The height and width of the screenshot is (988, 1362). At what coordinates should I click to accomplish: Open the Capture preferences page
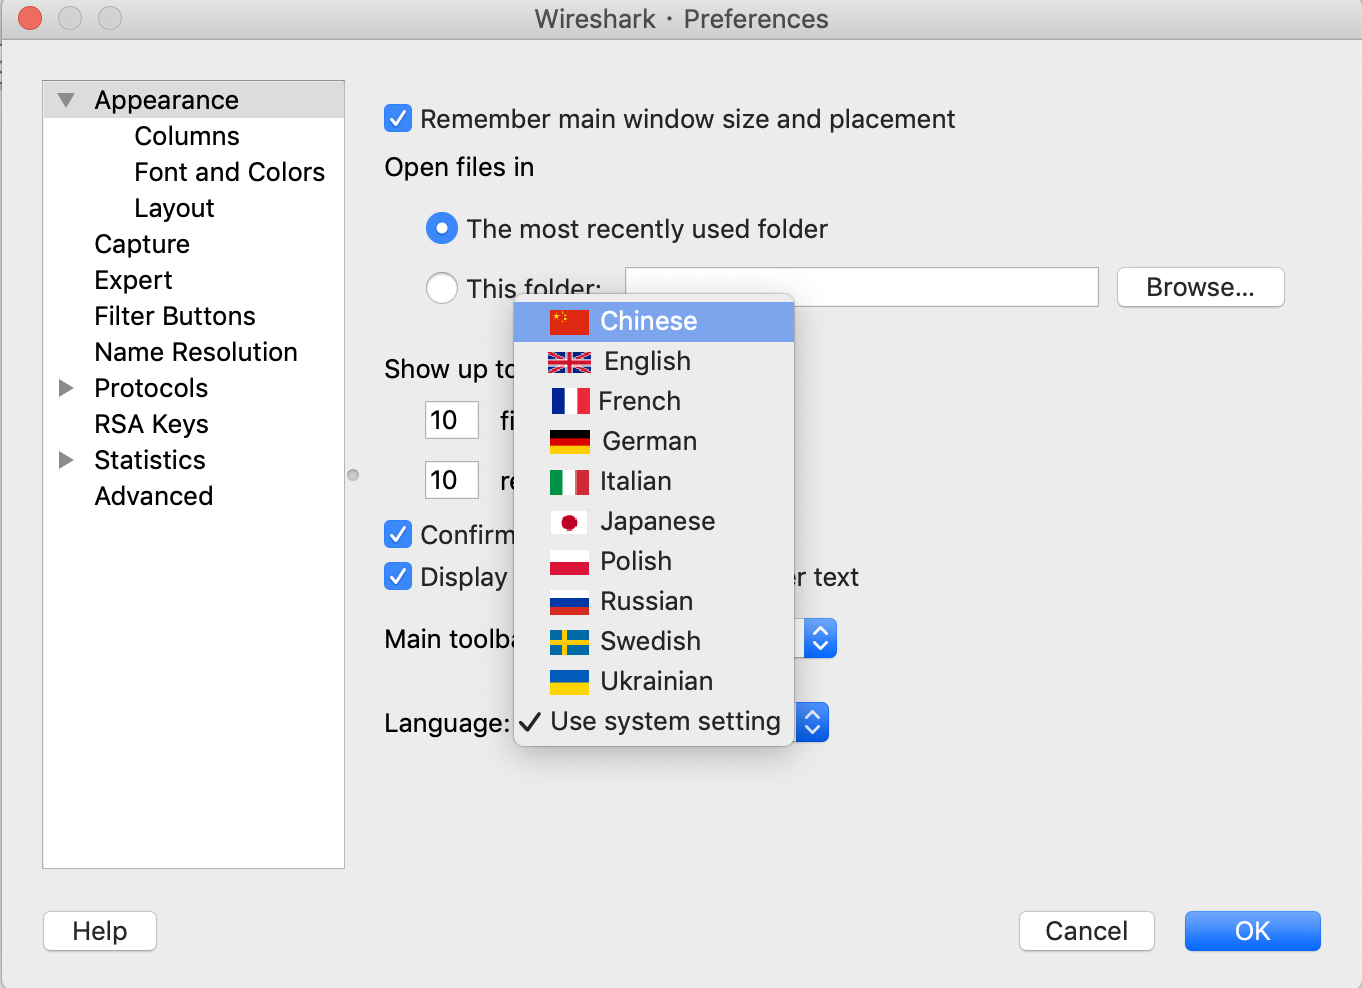tap(142, 244)
